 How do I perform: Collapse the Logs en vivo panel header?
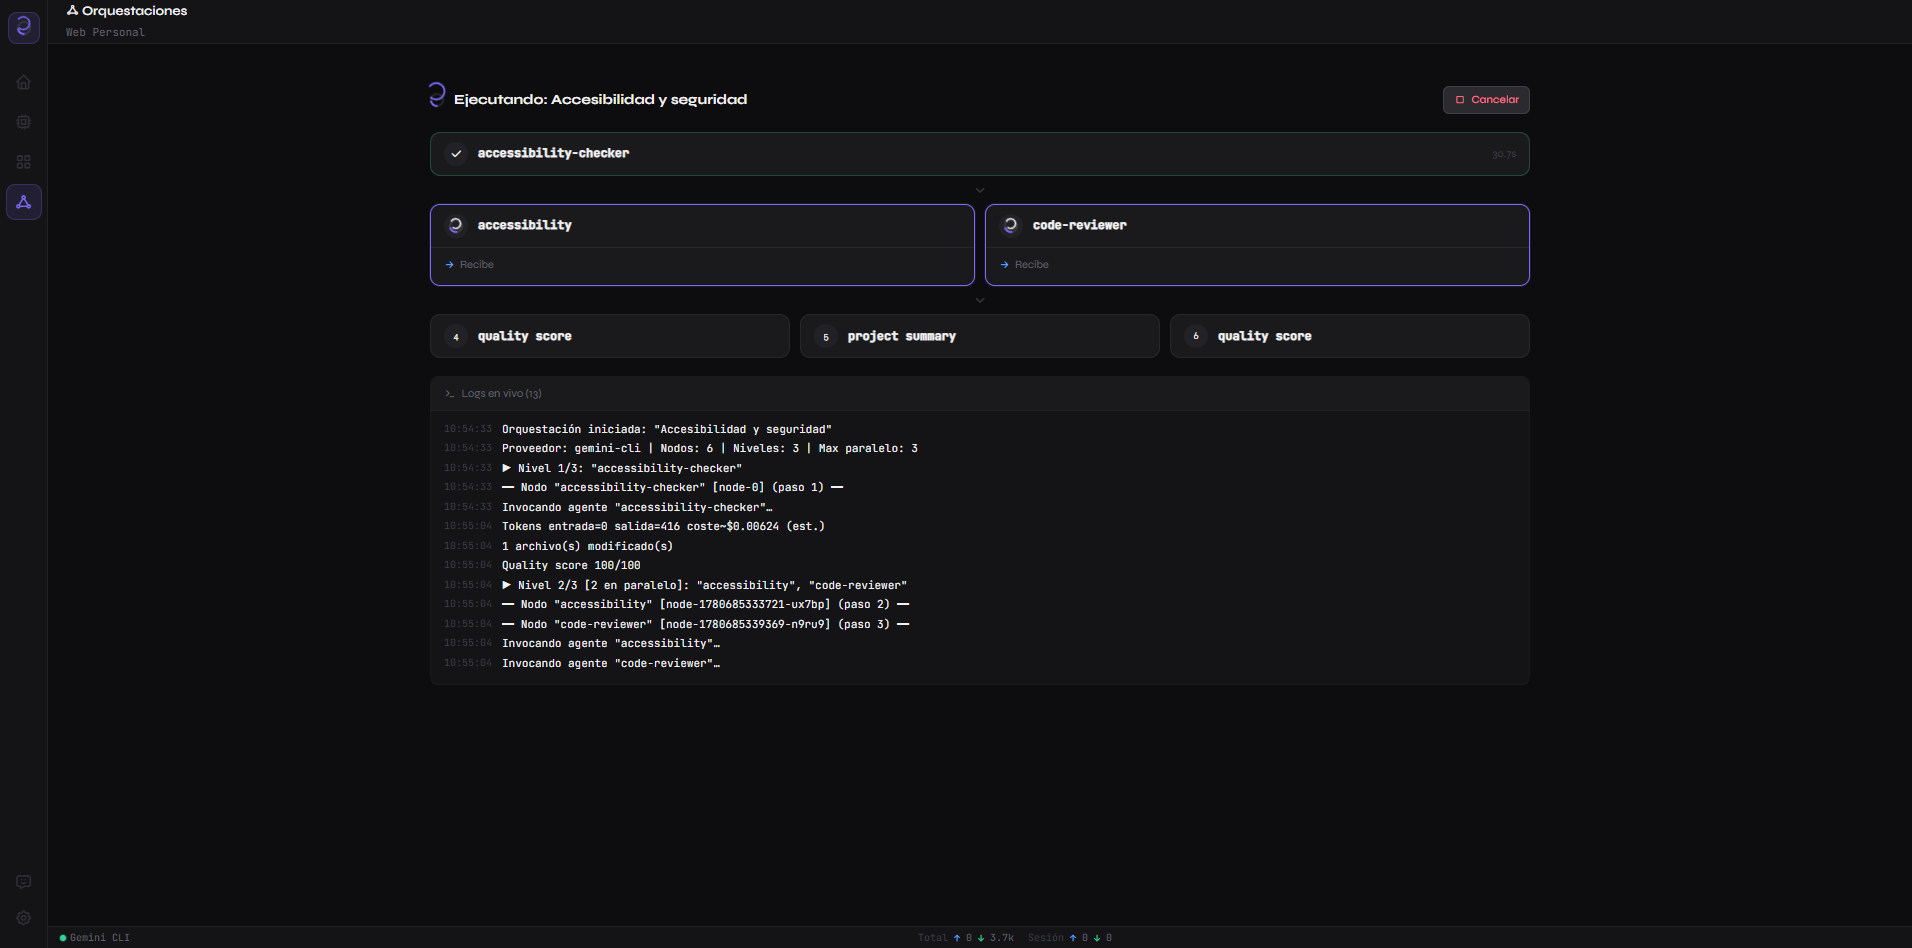[979, 394]
